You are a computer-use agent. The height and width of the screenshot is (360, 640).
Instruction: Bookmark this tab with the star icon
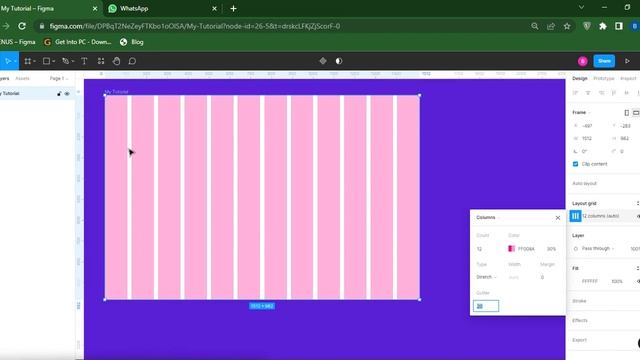coord(567,26)
